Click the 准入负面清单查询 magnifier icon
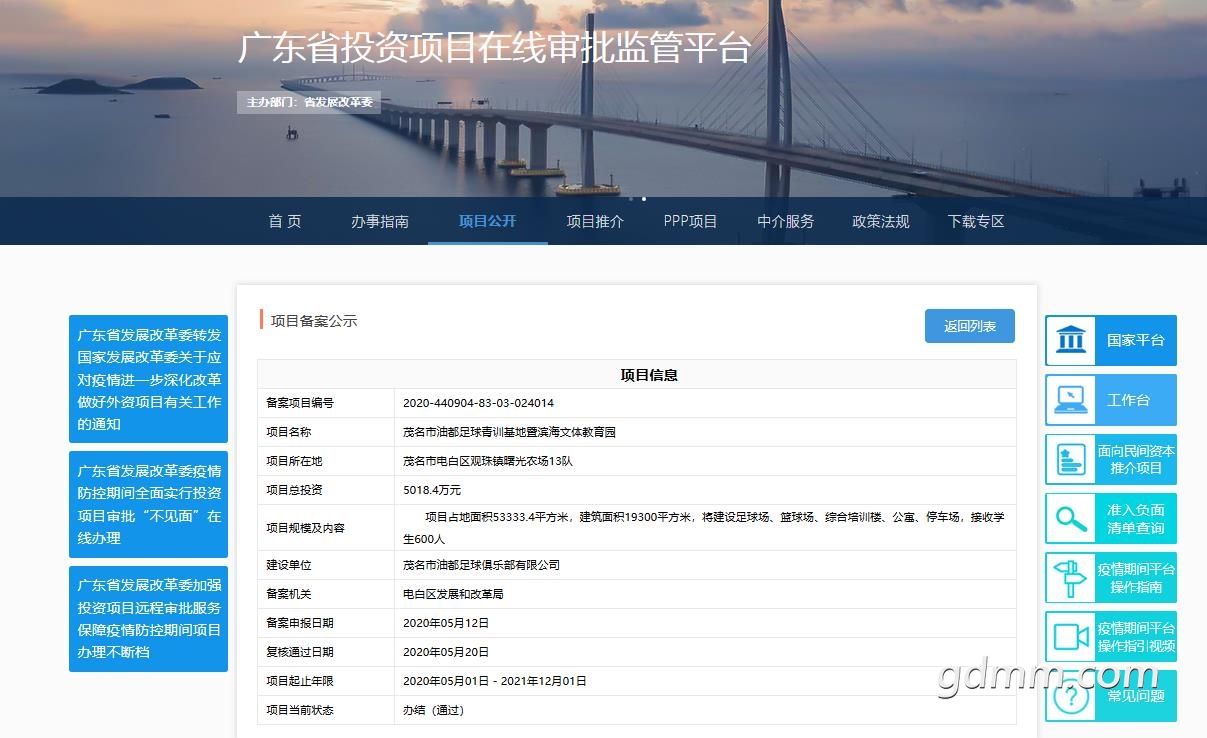The image size is (1207, 738). point(1071,519)
